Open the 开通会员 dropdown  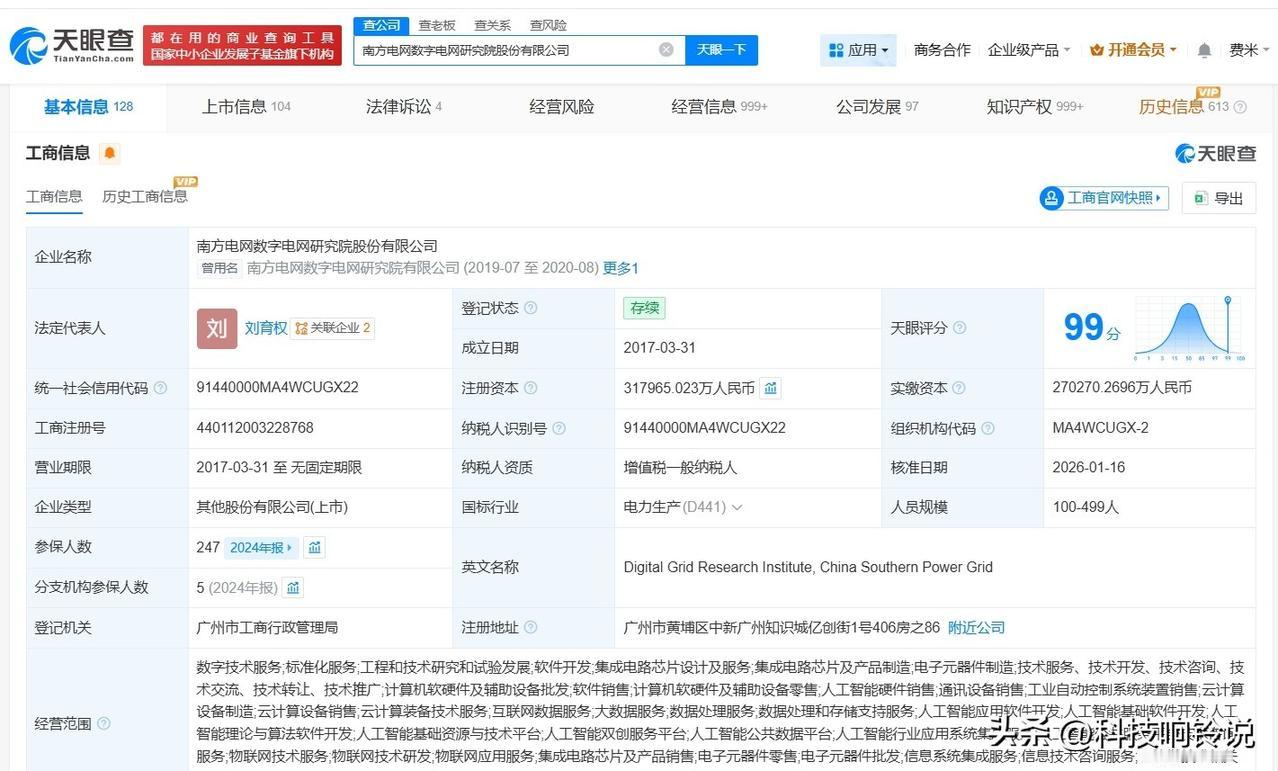pyautogui.click(x=1133, y=50)
